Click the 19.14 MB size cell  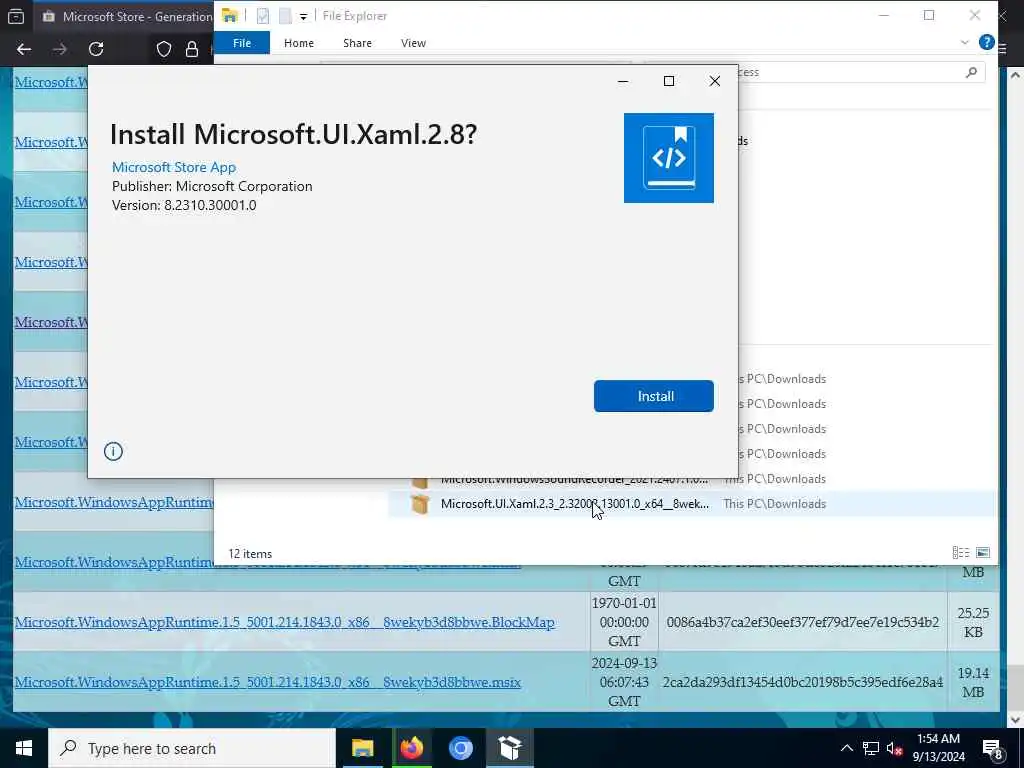(973, 682)
